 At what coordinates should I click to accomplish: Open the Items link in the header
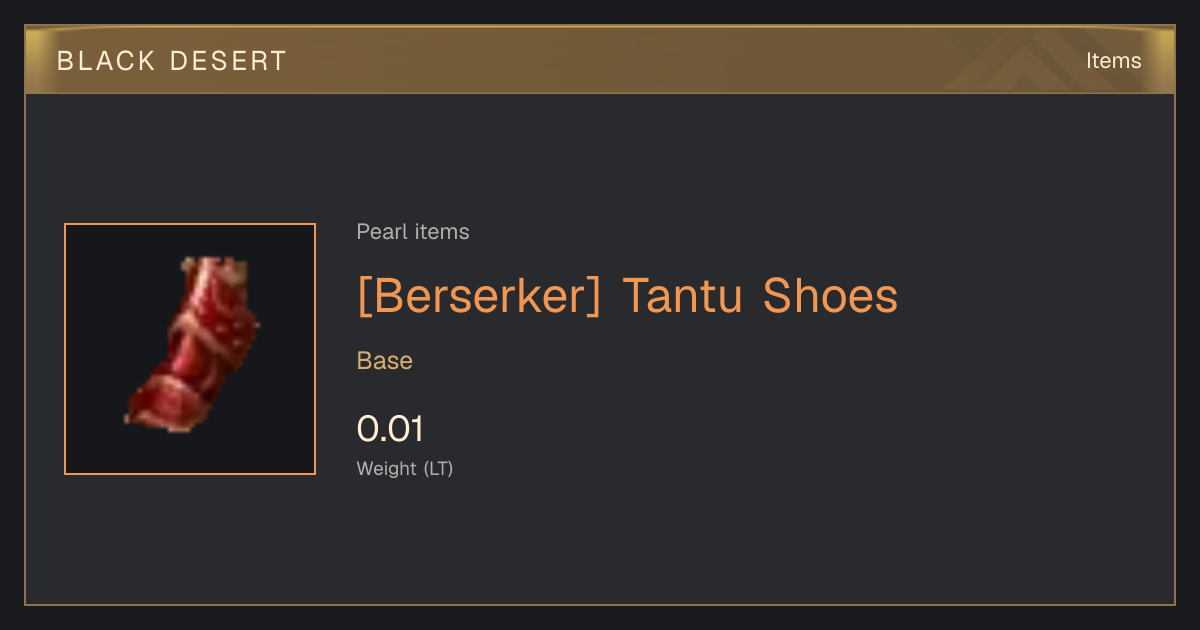(x=1113, y=61)
